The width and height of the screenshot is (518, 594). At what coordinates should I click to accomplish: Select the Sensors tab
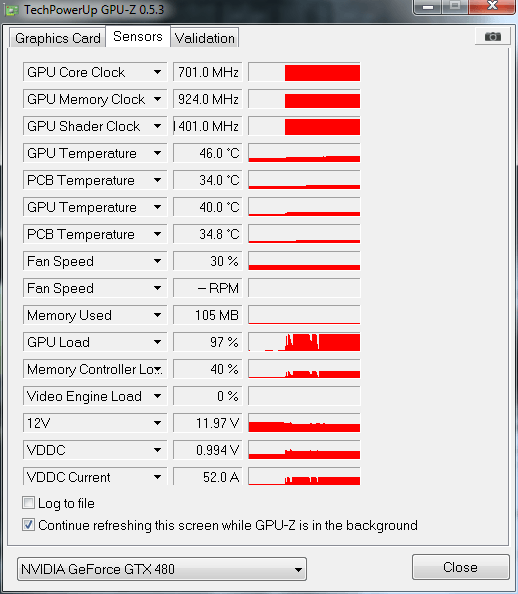point(138,36)
